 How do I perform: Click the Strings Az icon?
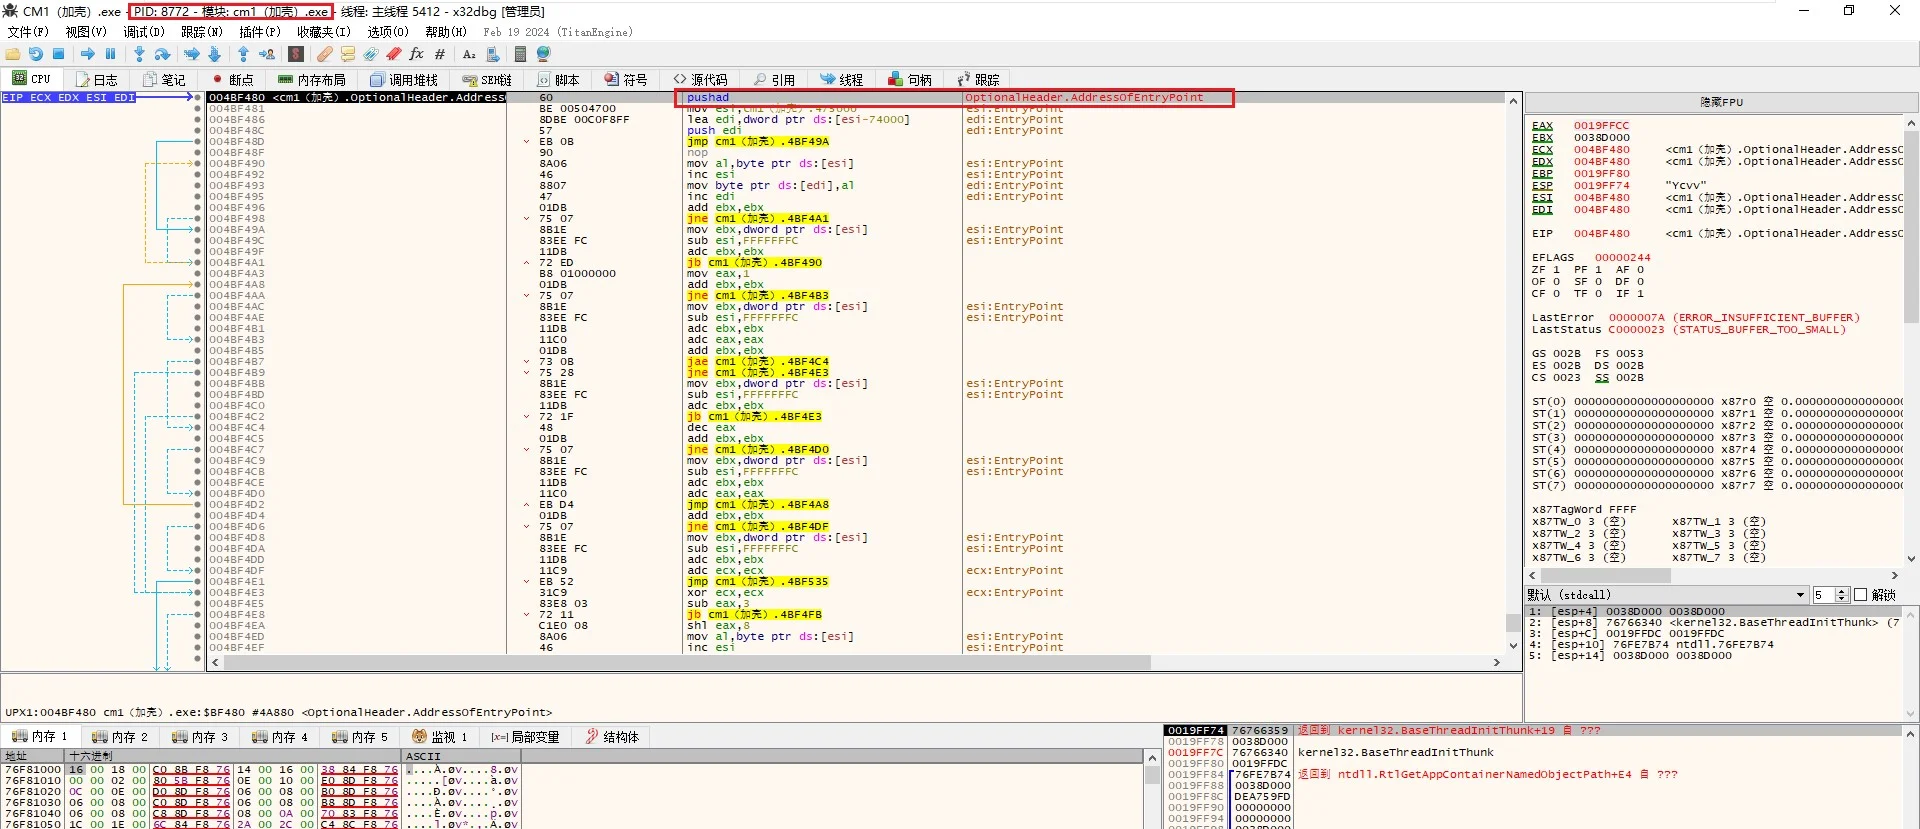click(x=469, y=54)
